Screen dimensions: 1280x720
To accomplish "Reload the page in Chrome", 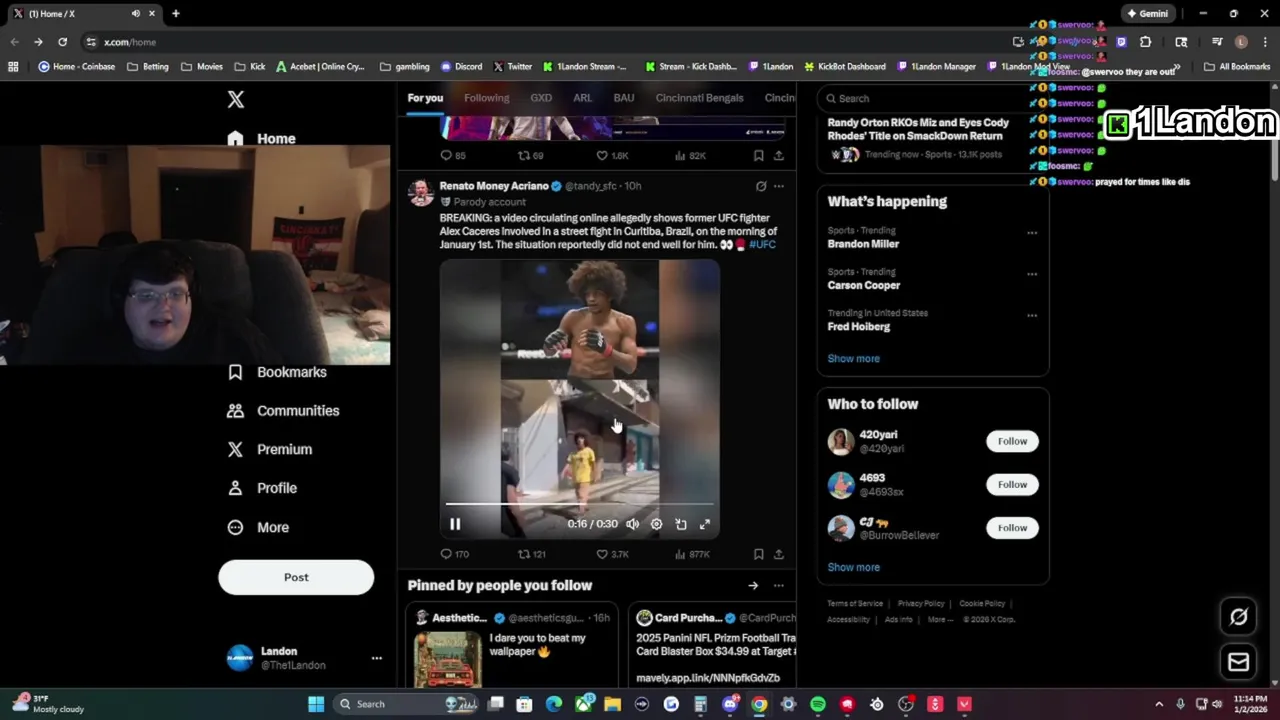I will coord(62,42).
